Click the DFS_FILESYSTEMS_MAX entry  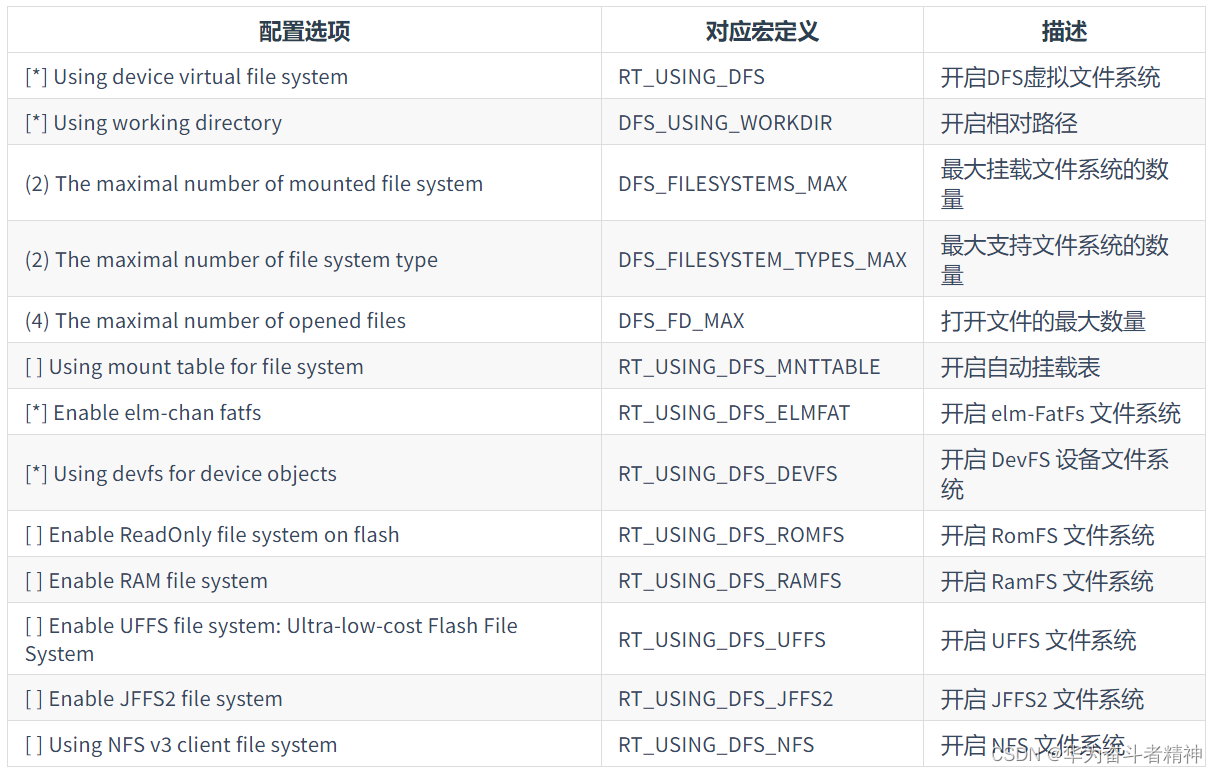(733, 183)
